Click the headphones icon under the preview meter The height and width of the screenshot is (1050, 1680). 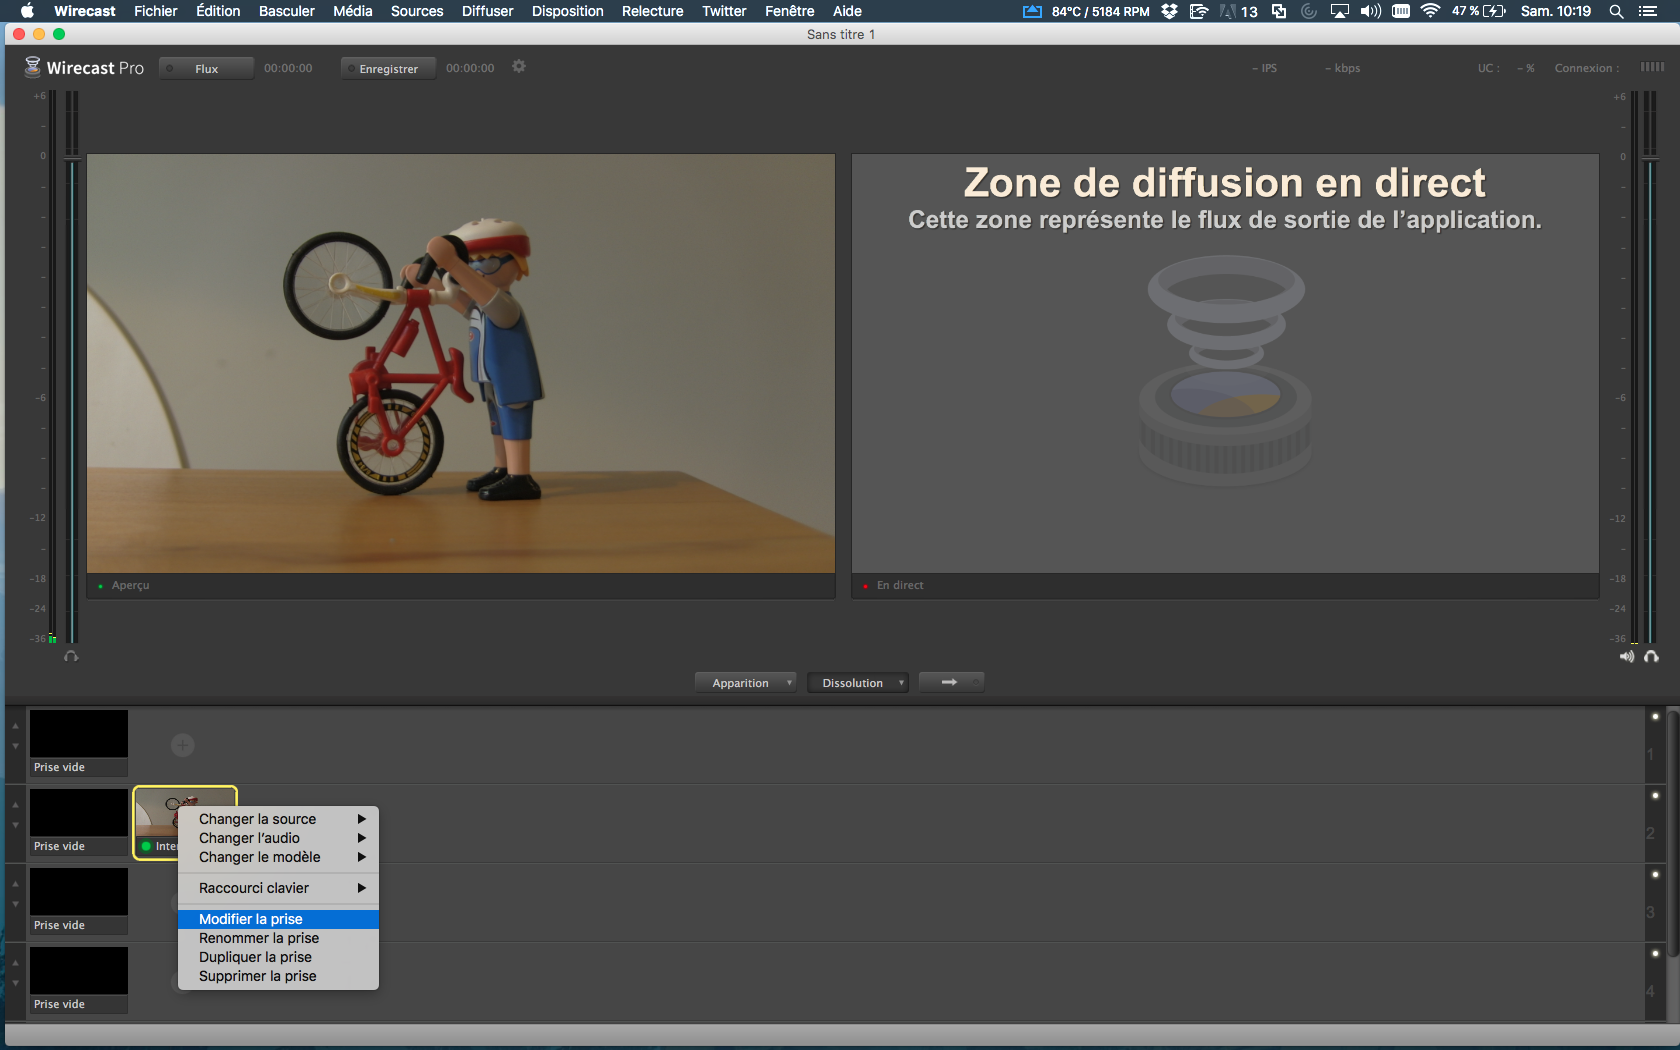click(x=71, y=656)
